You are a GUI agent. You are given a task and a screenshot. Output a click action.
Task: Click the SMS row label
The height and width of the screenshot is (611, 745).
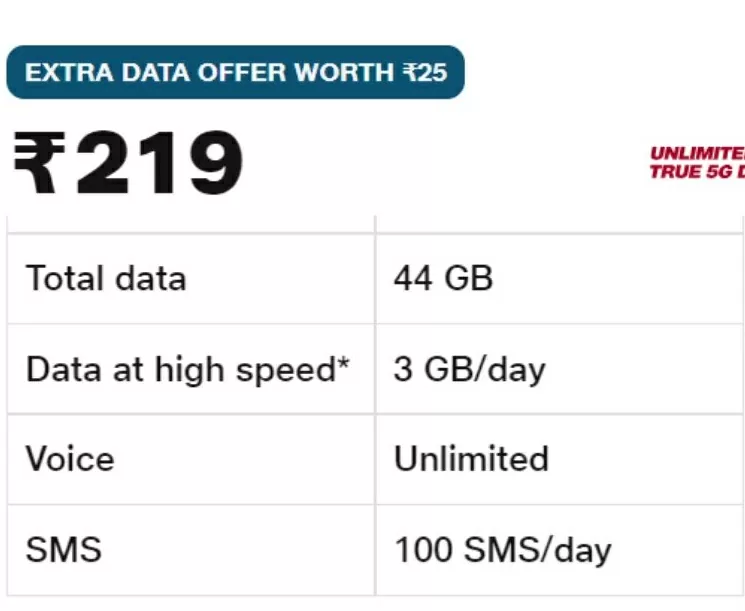(x=64, y=550)
